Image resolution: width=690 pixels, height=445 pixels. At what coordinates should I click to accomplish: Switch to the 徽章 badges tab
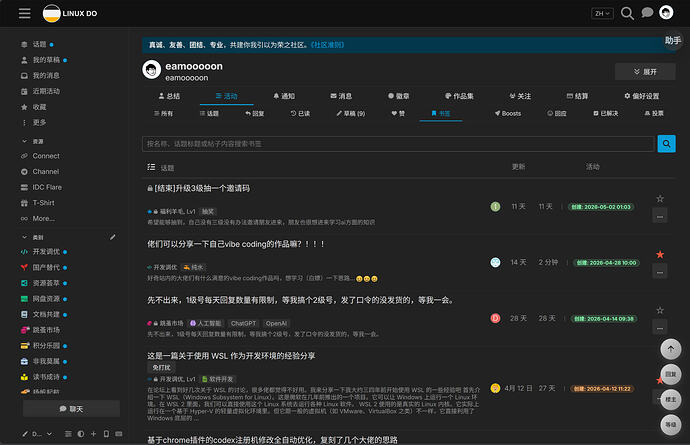[399, 96]
